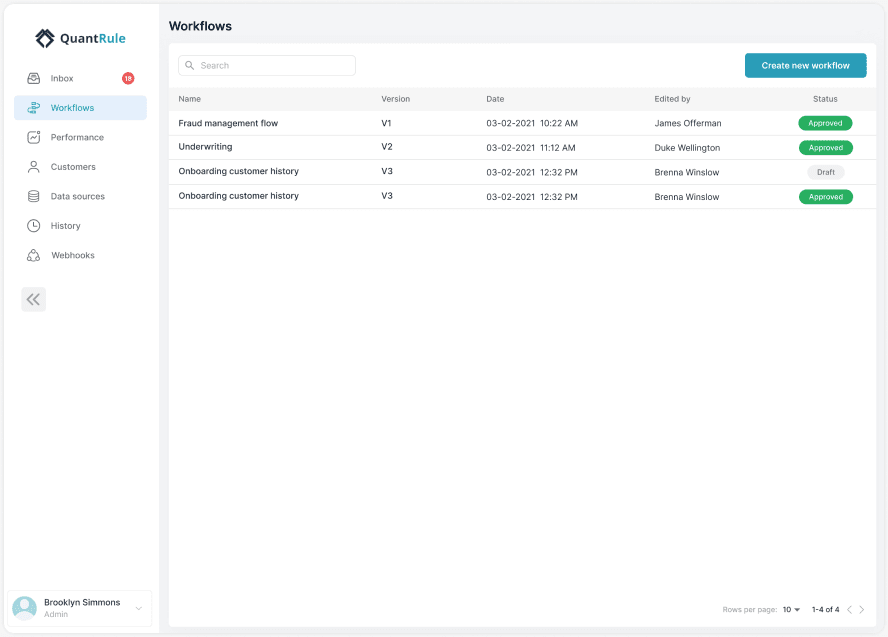The image size is (888, 637).
Task: Click the QuantRule brand name
Action: click(93, 39)
